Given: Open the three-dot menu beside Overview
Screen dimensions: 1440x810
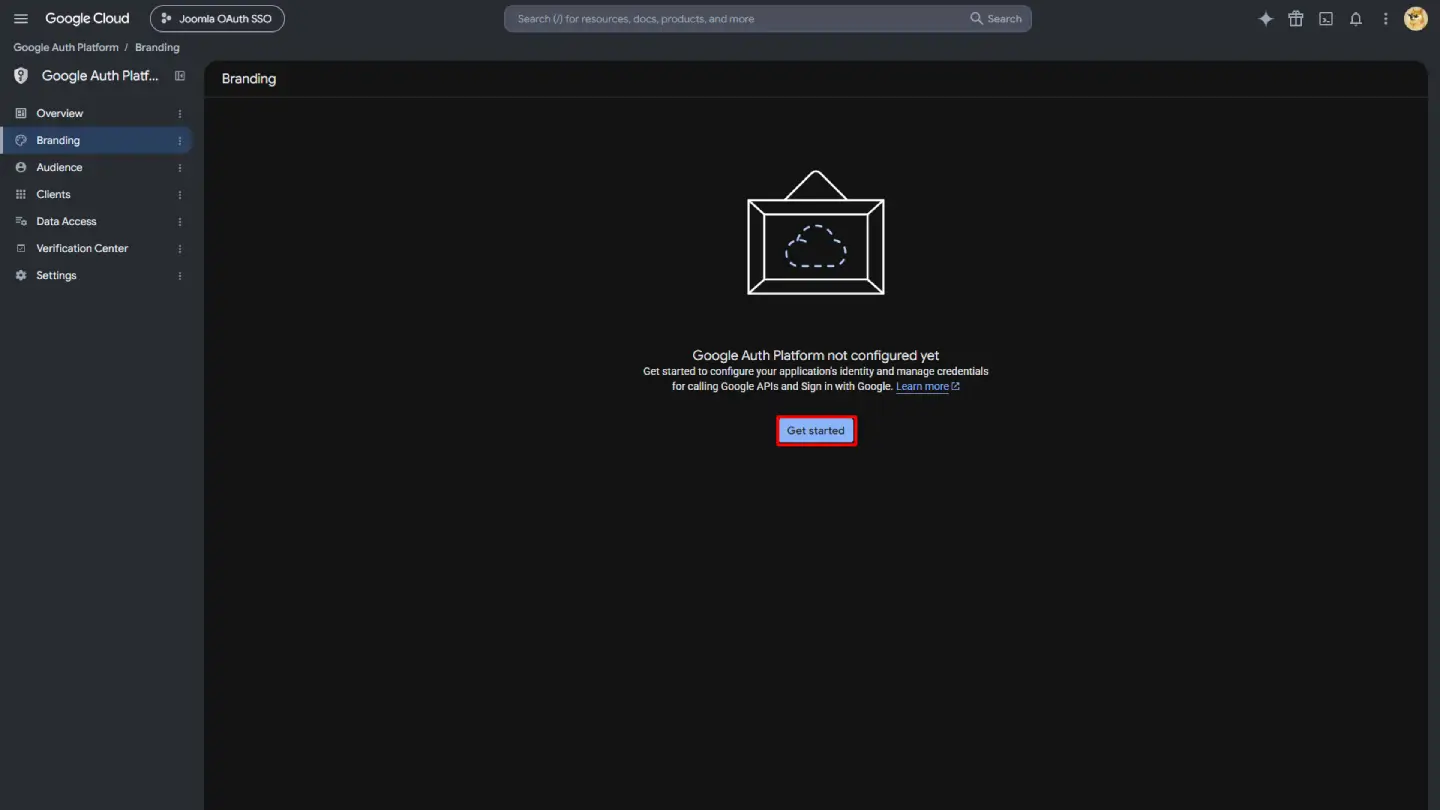Looking at the screenshot, I should point(180,114).
